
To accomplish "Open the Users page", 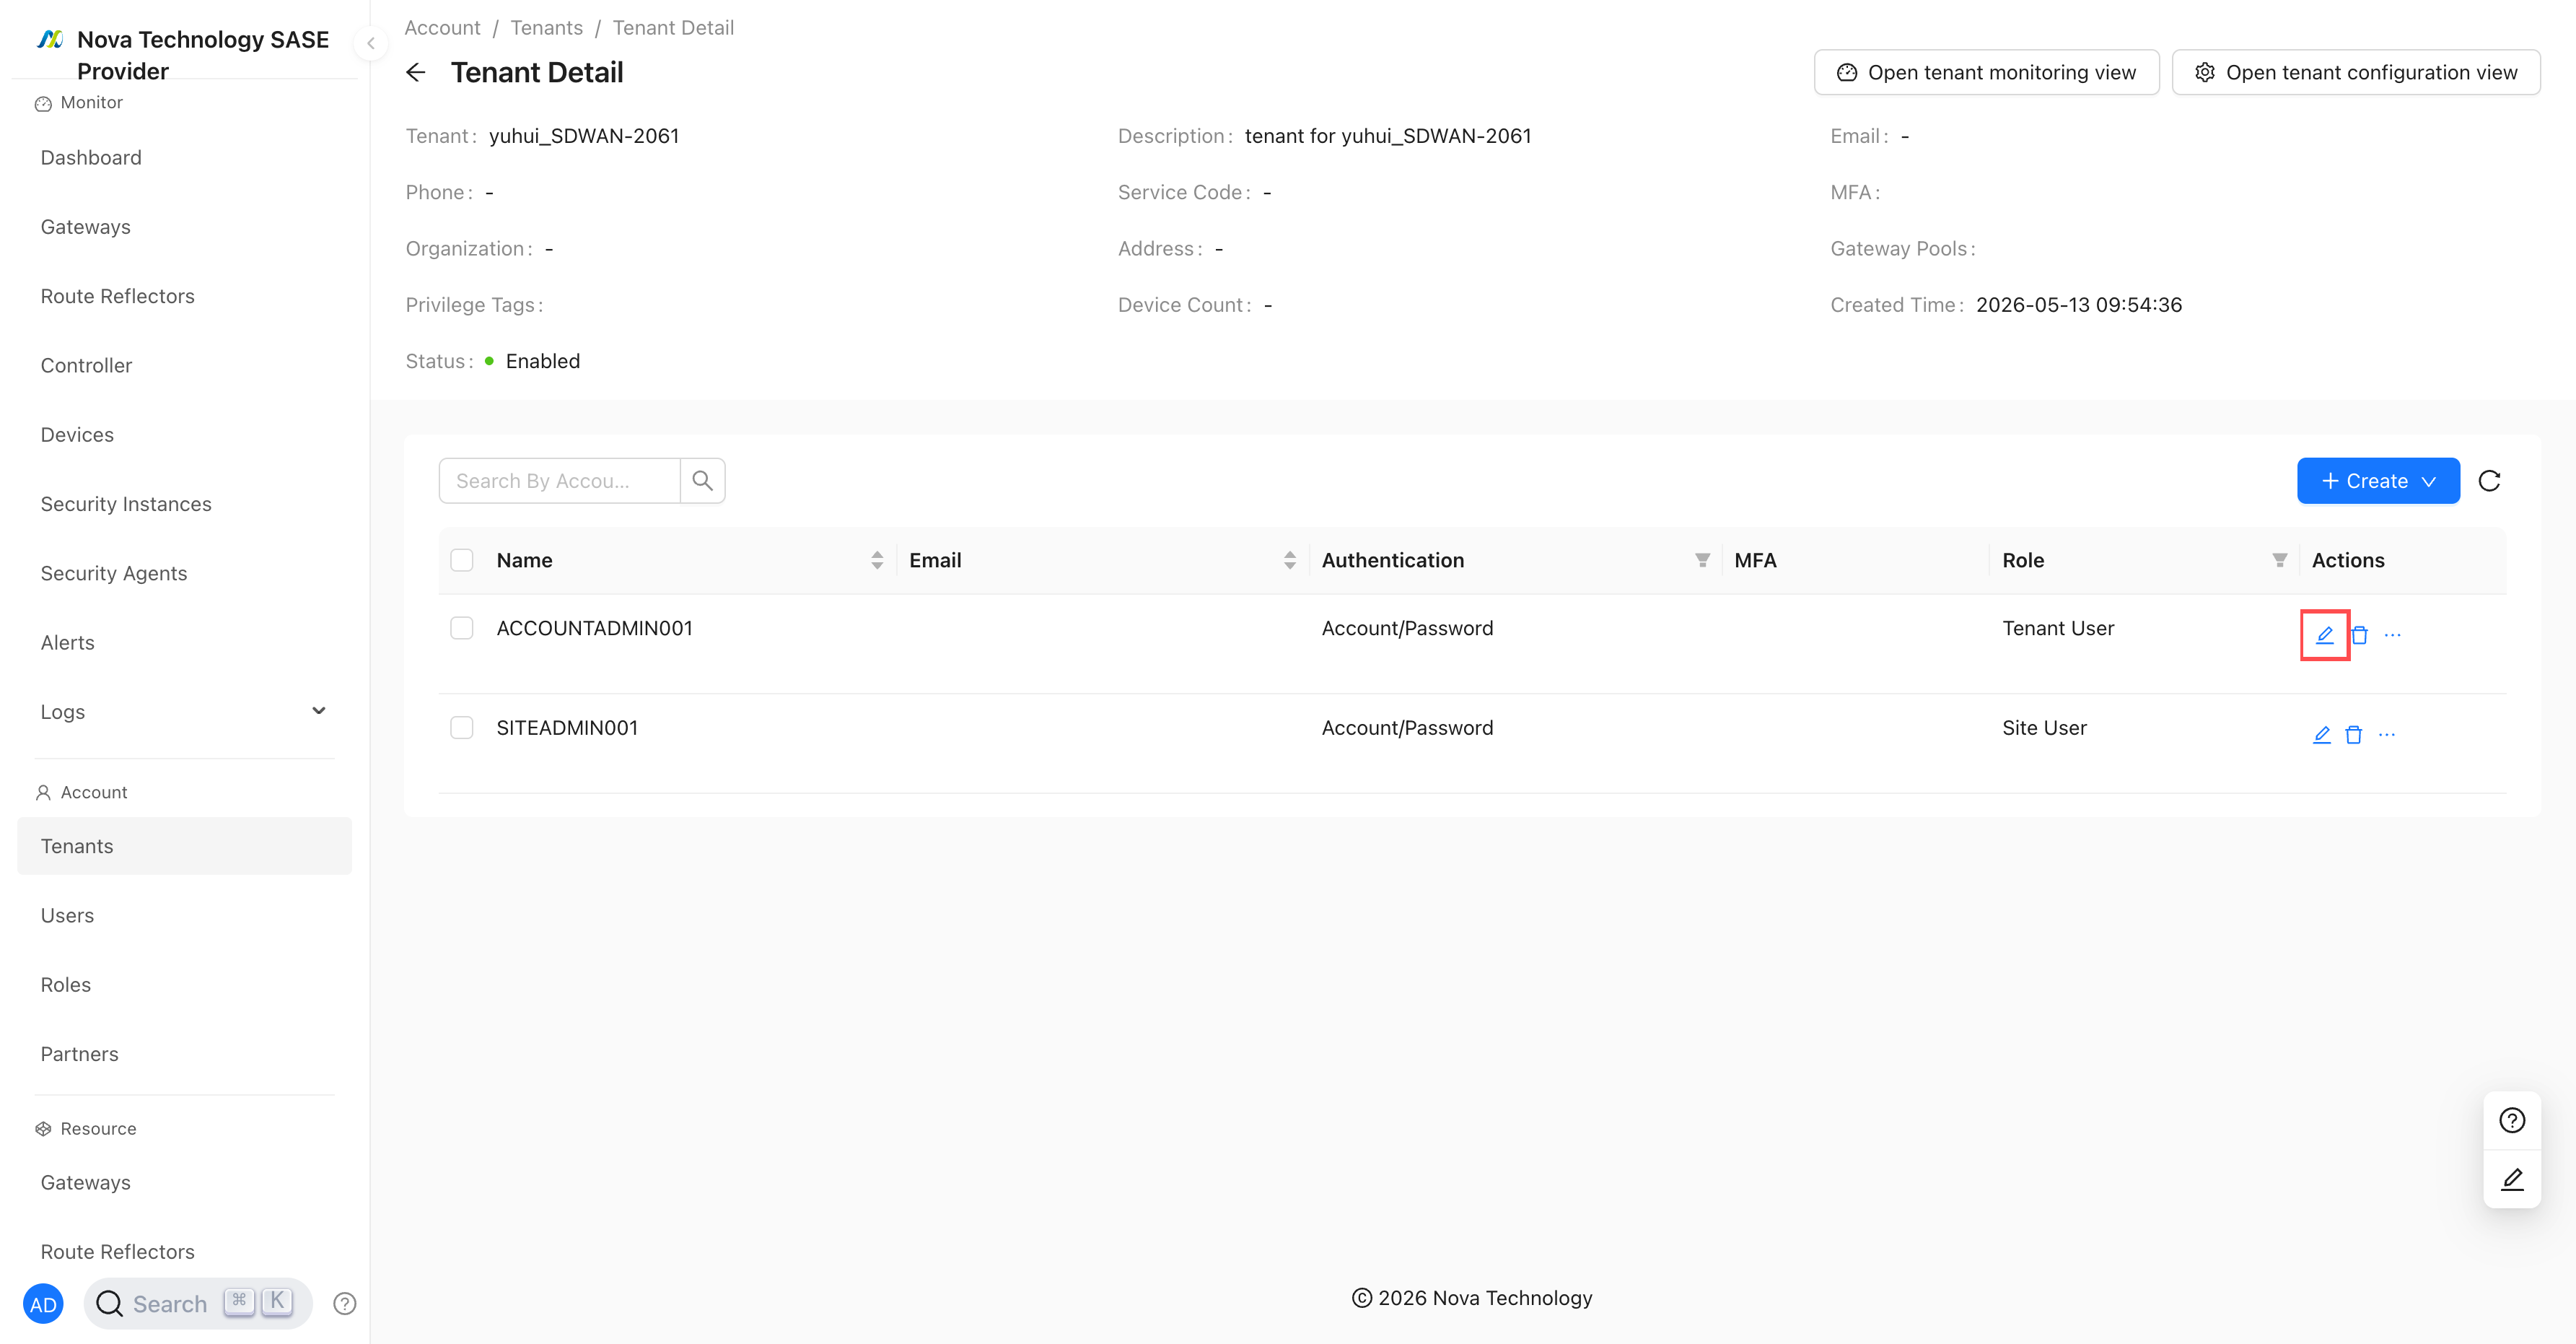I will [184, 916].
